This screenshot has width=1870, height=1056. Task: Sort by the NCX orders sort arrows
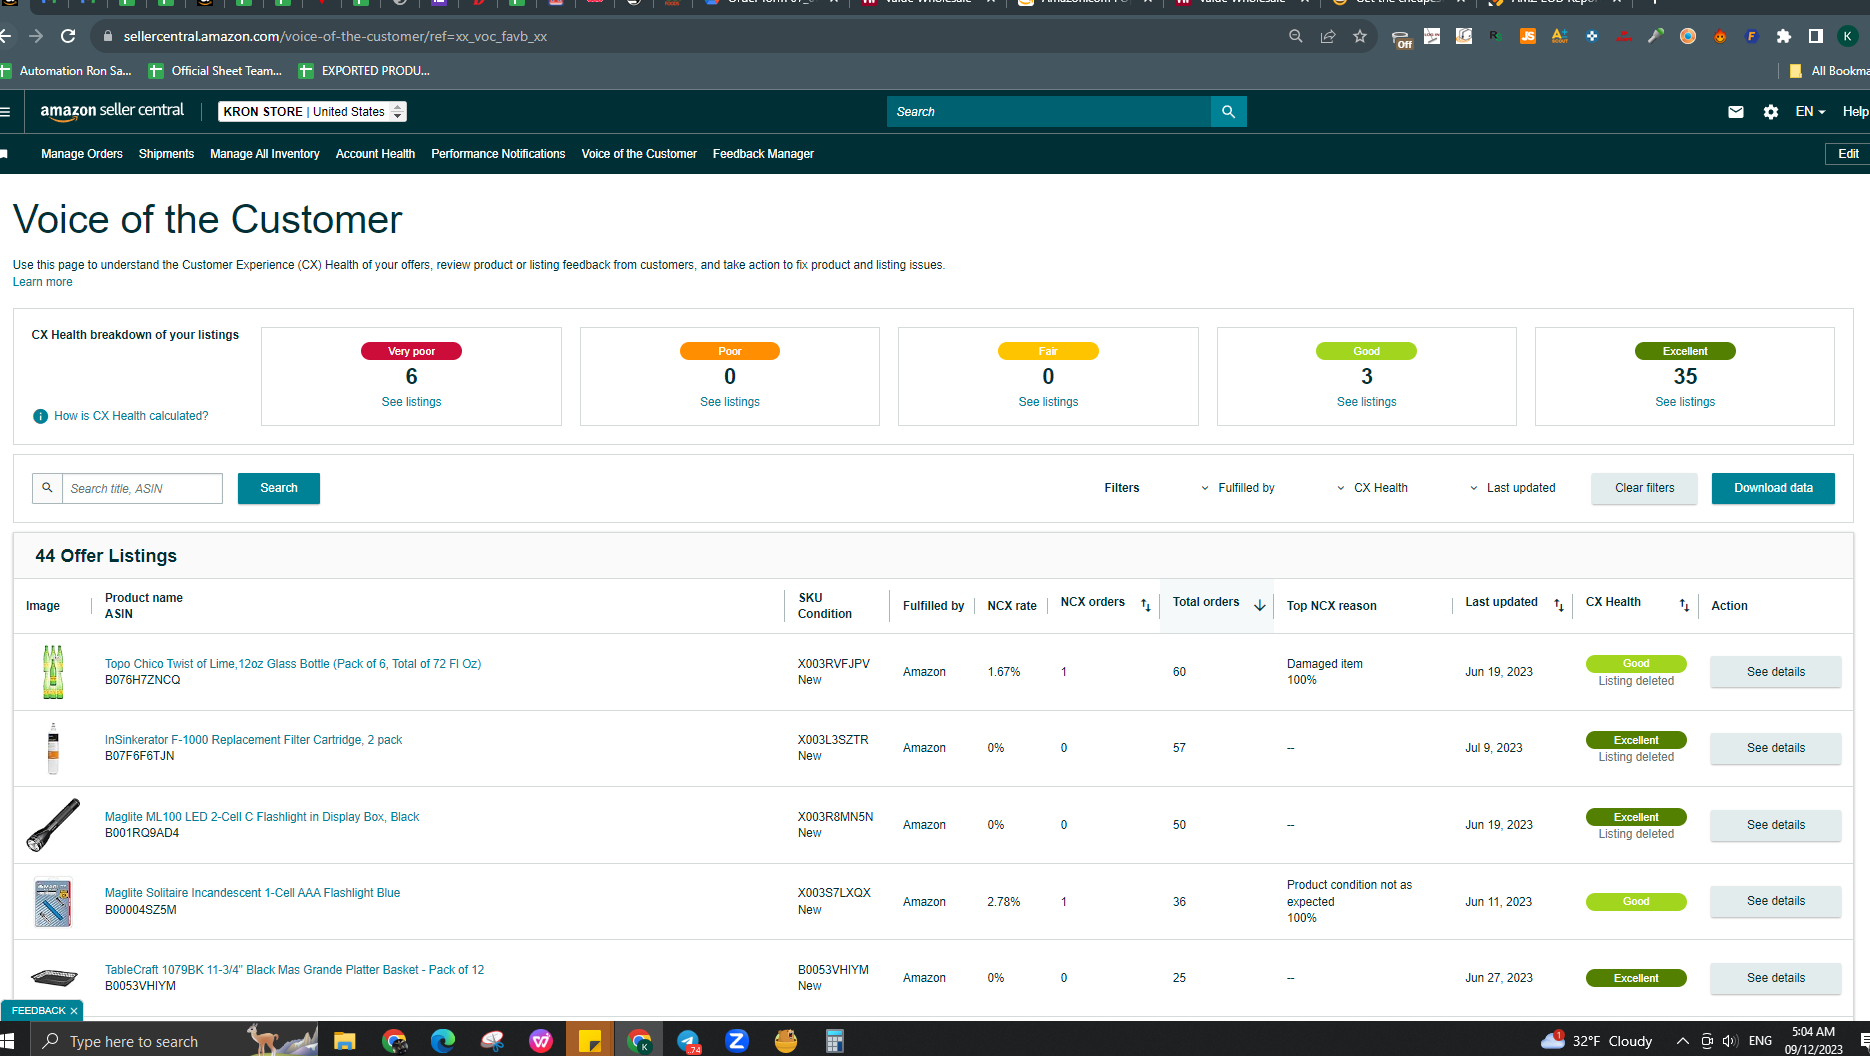[x=1146, y=605]
